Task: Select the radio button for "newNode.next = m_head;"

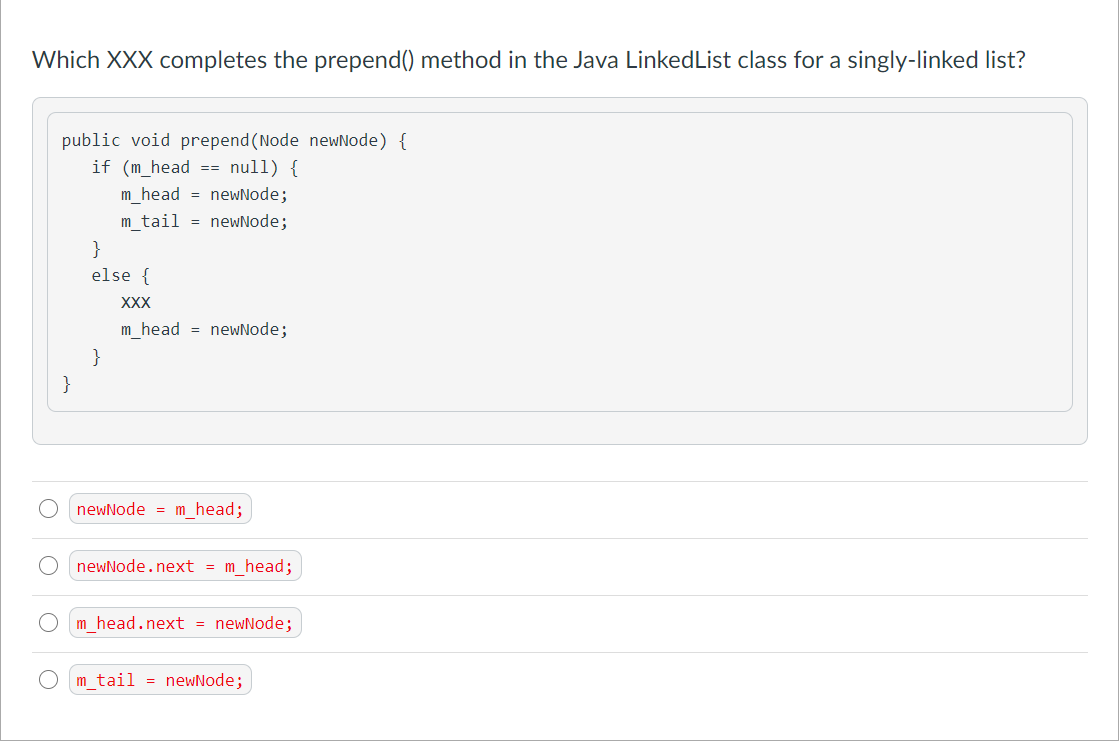Action: click(x=48, y=565)
